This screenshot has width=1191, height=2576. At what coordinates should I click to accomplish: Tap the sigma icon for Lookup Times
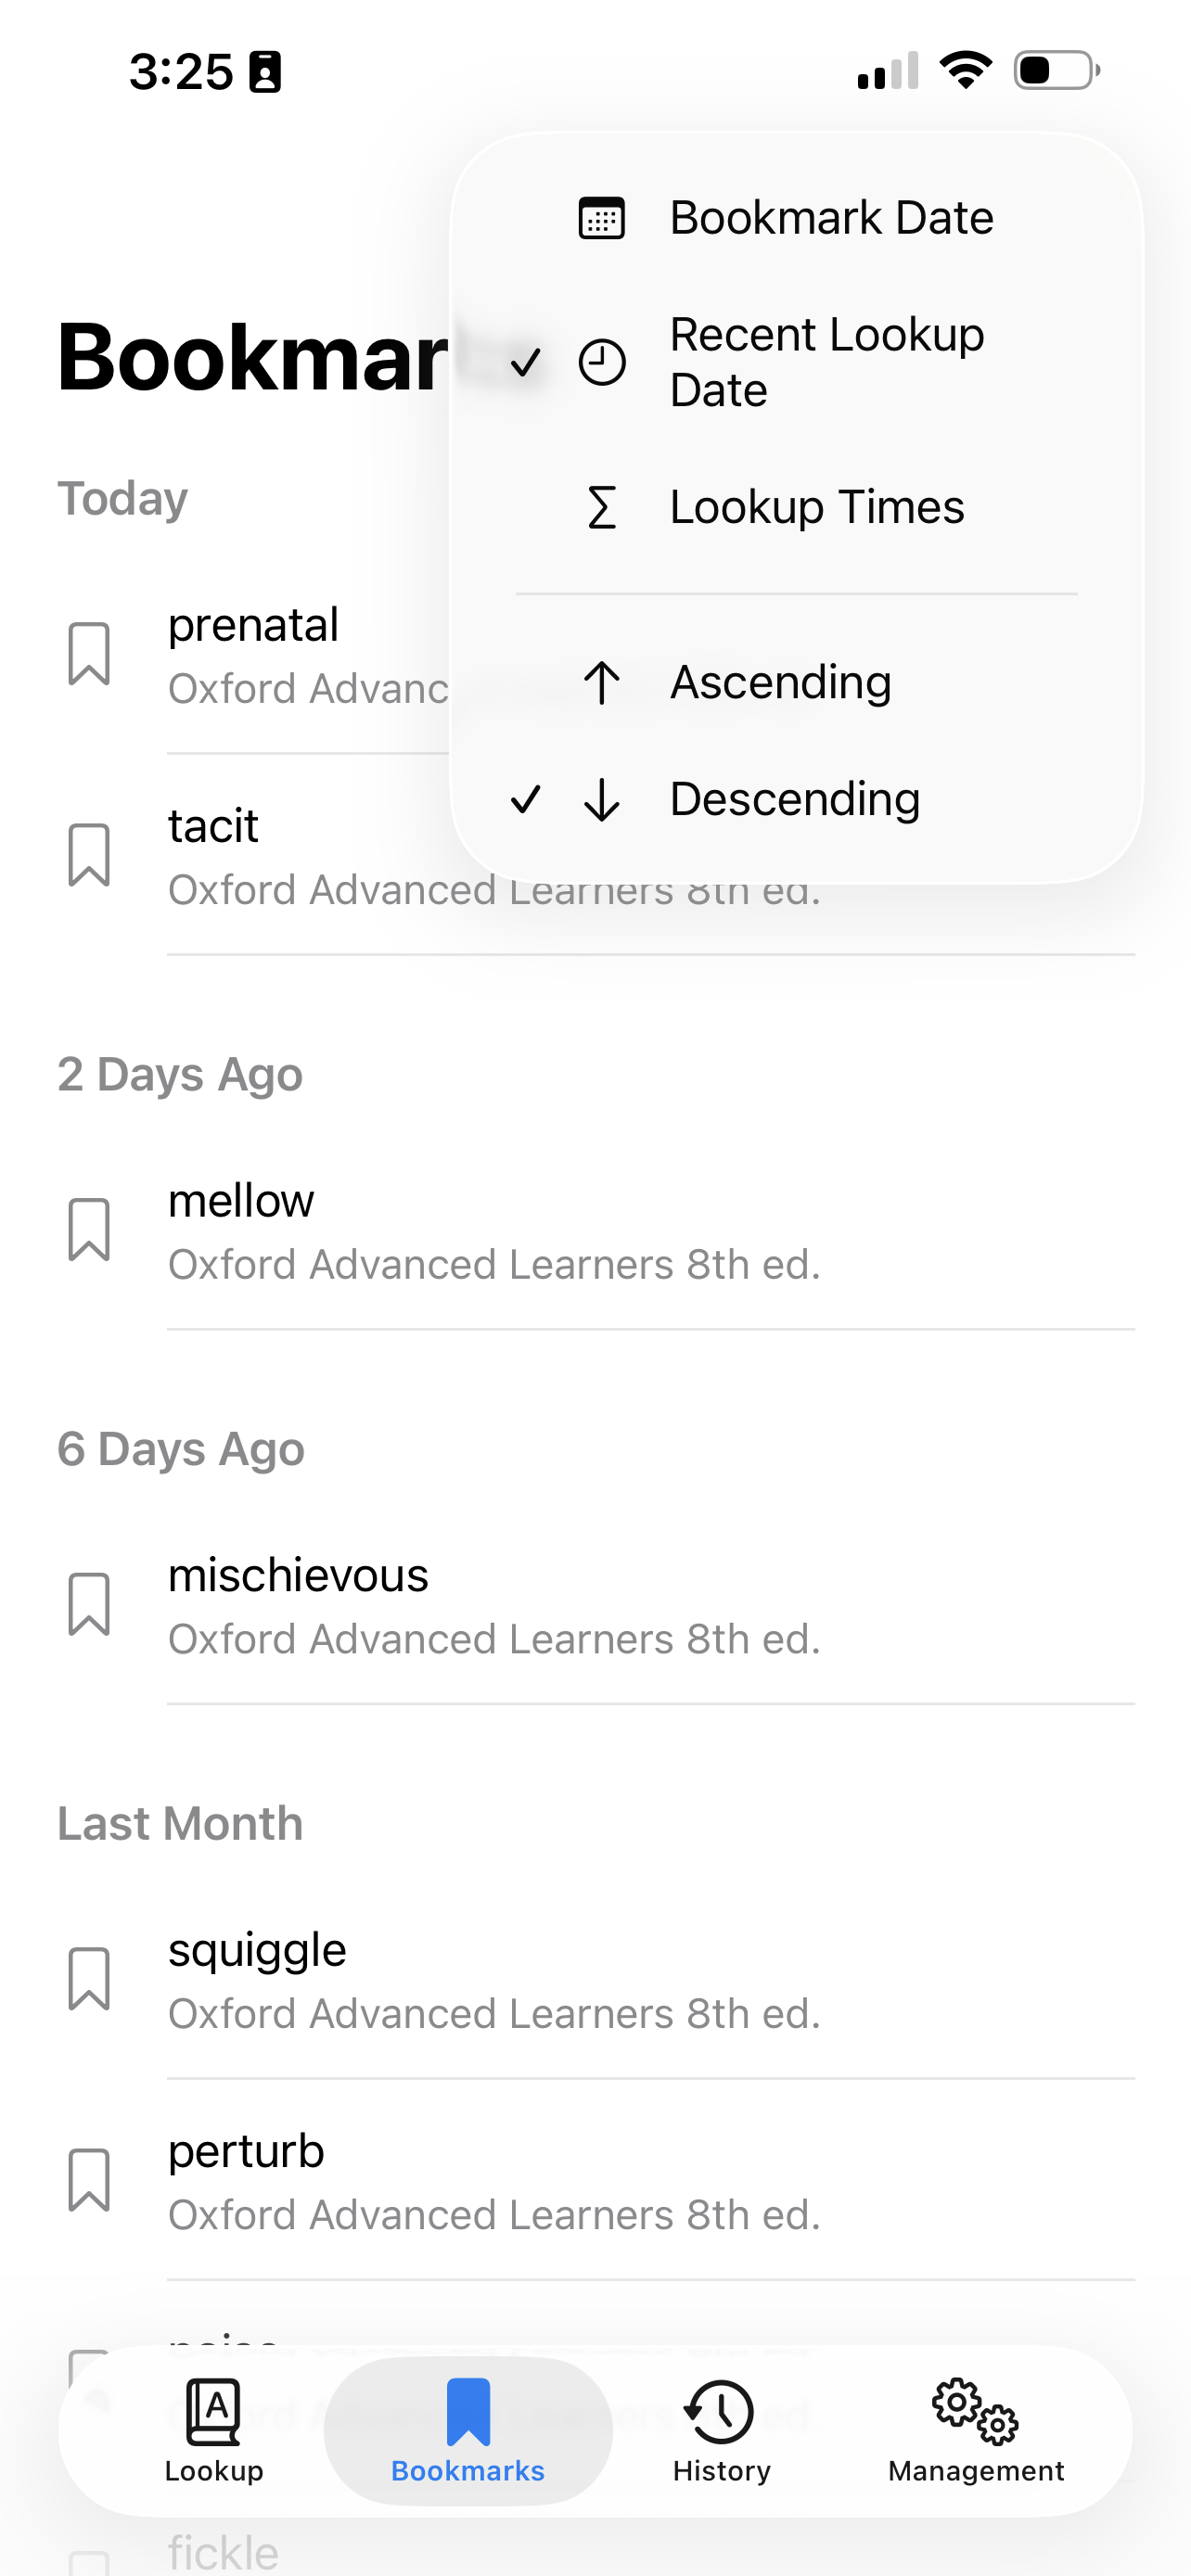(602, 507)
